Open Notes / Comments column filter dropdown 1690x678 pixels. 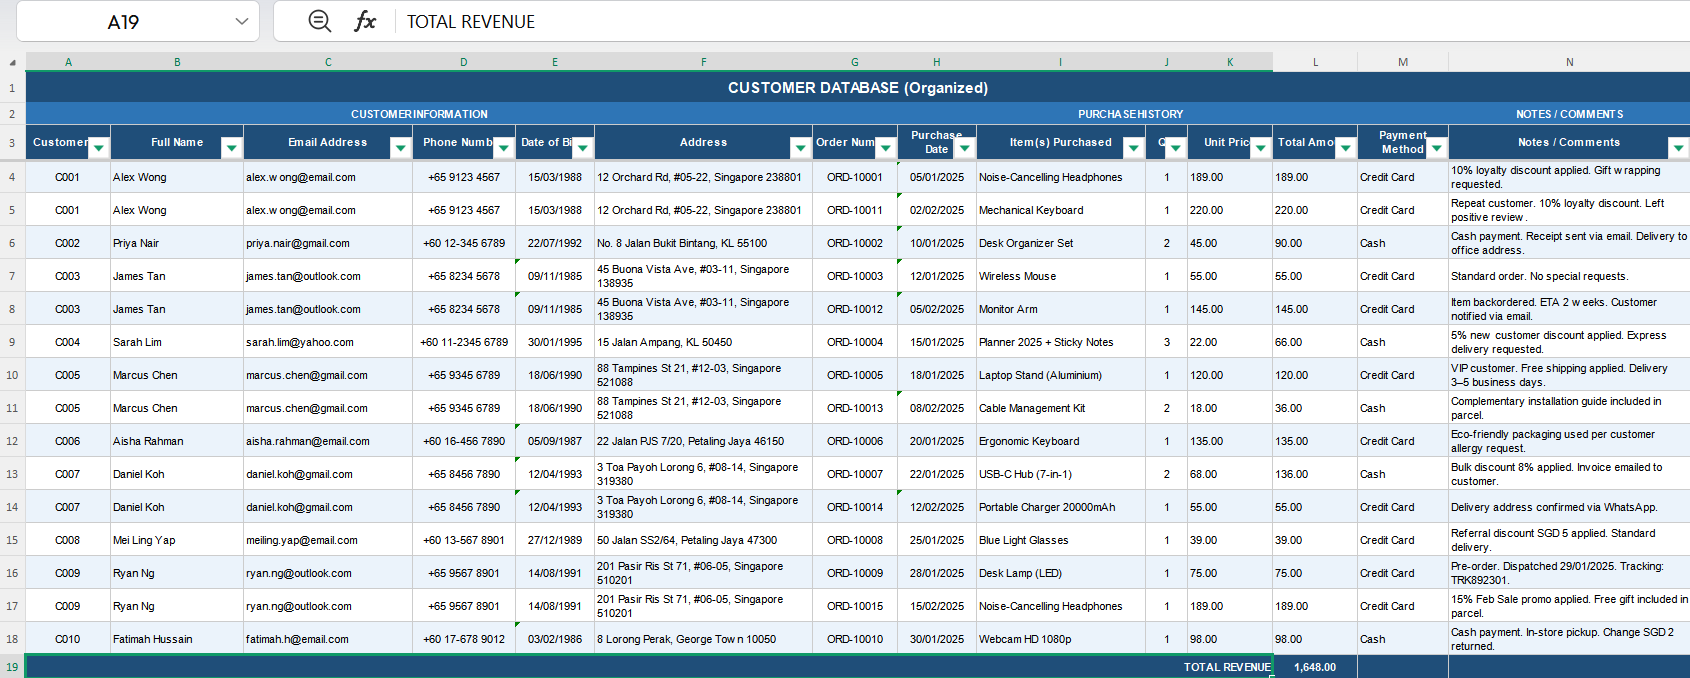point(1679,148)
